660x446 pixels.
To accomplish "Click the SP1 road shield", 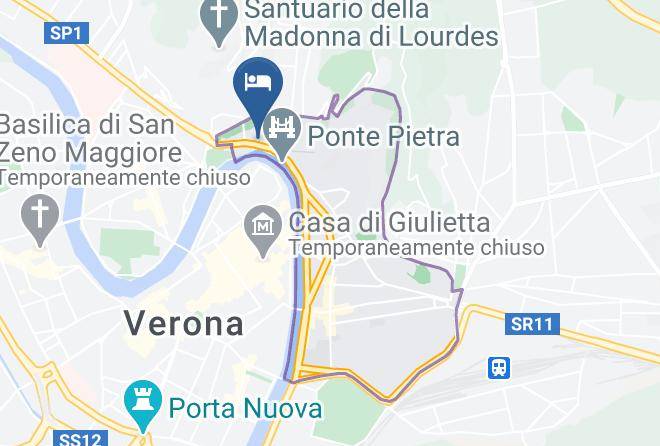I will [66, 33].
